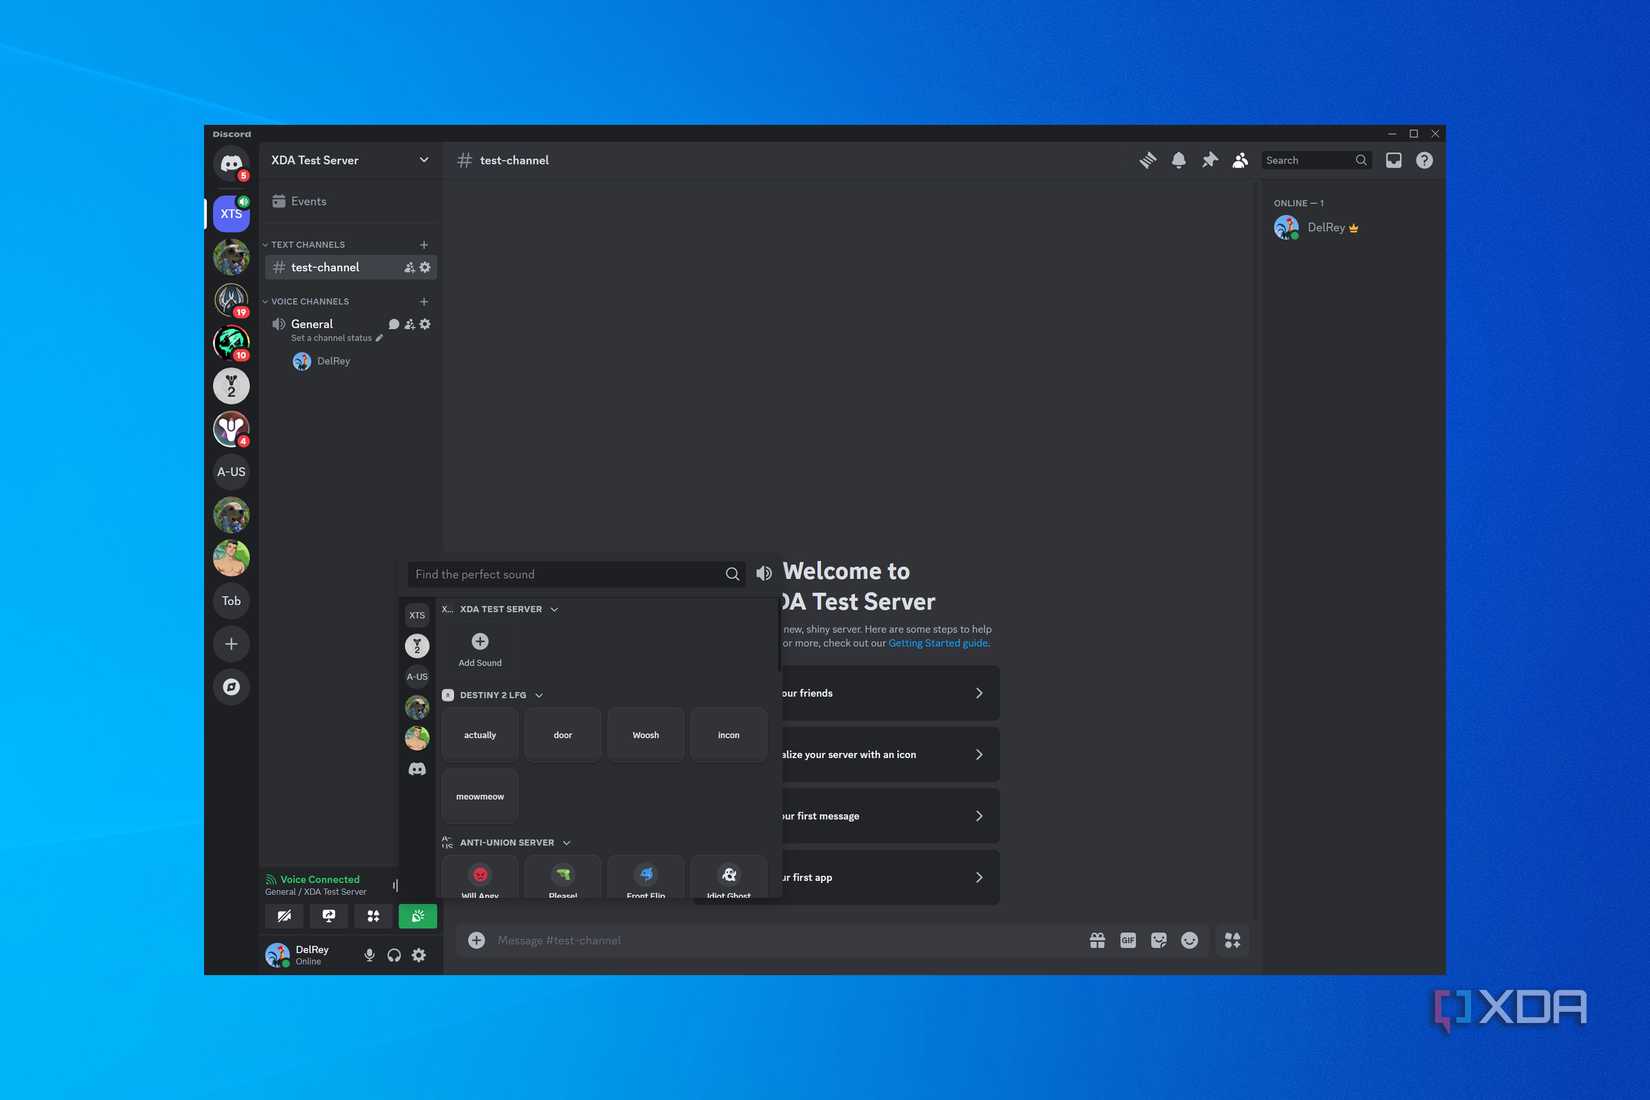Deafen yourself with the headphone icon
Screen dimensions: 1650x1100
(x=394, y=955)
